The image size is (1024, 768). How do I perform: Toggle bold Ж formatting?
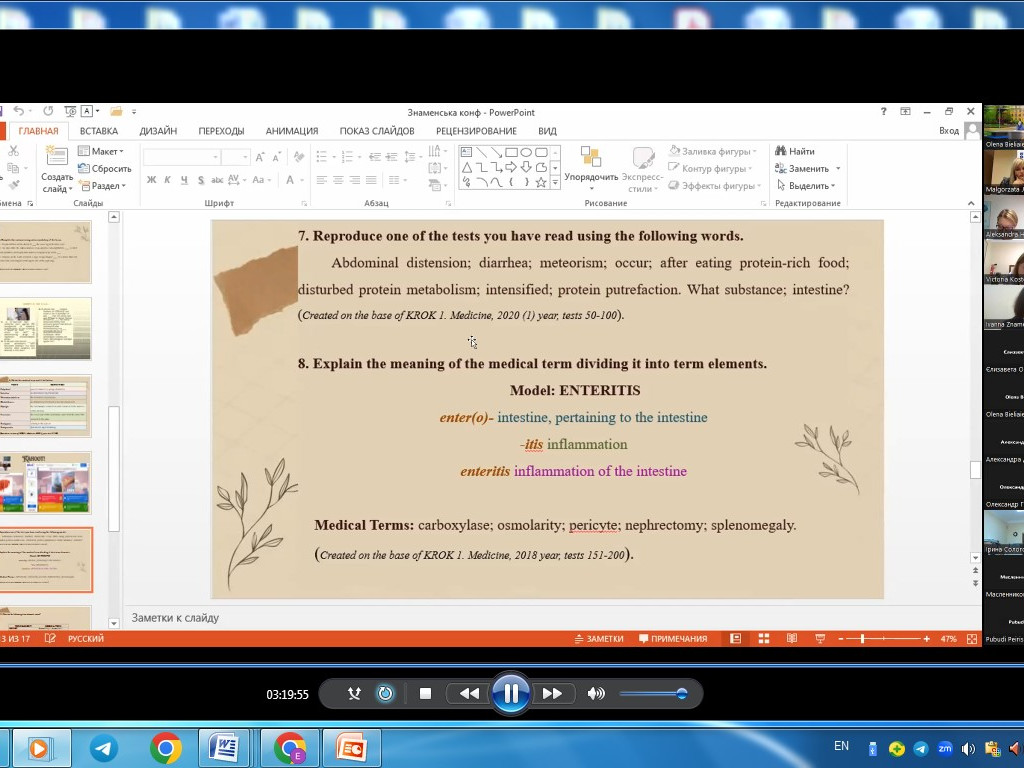(x=151, y=180)
